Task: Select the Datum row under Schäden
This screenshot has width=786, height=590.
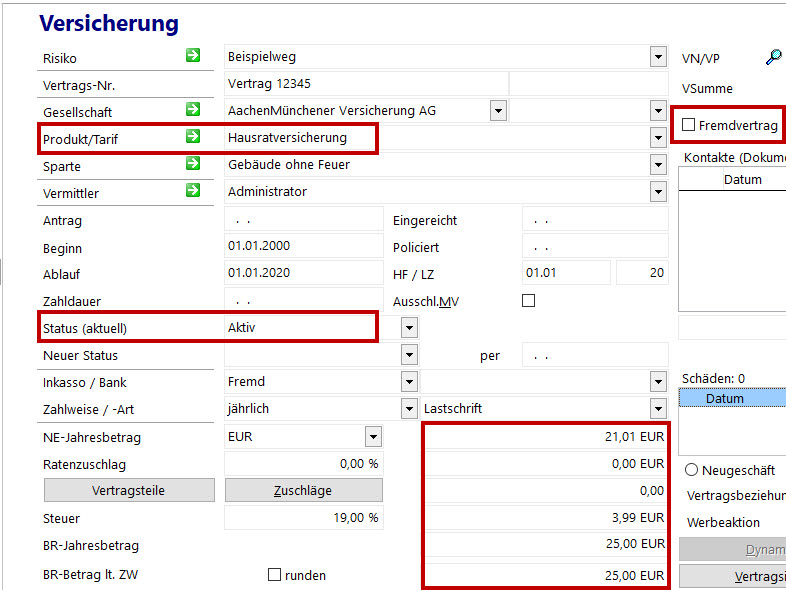Action: point(730,398)
